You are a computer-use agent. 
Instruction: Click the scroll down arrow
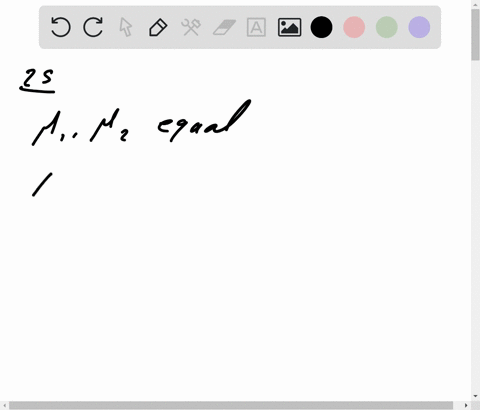tap(475, 396)
